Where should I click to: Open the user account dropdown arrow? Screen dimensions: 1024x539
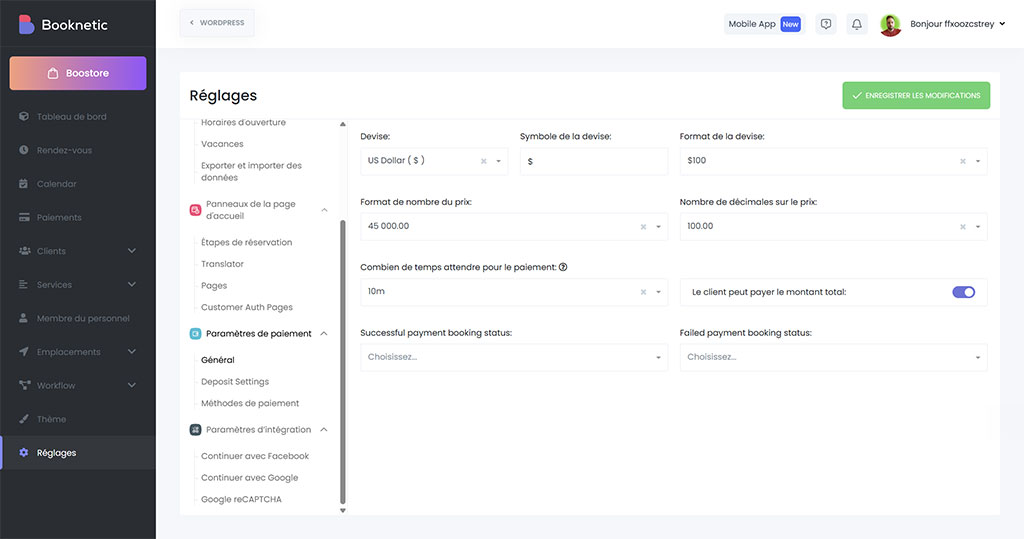point(1002,24)
